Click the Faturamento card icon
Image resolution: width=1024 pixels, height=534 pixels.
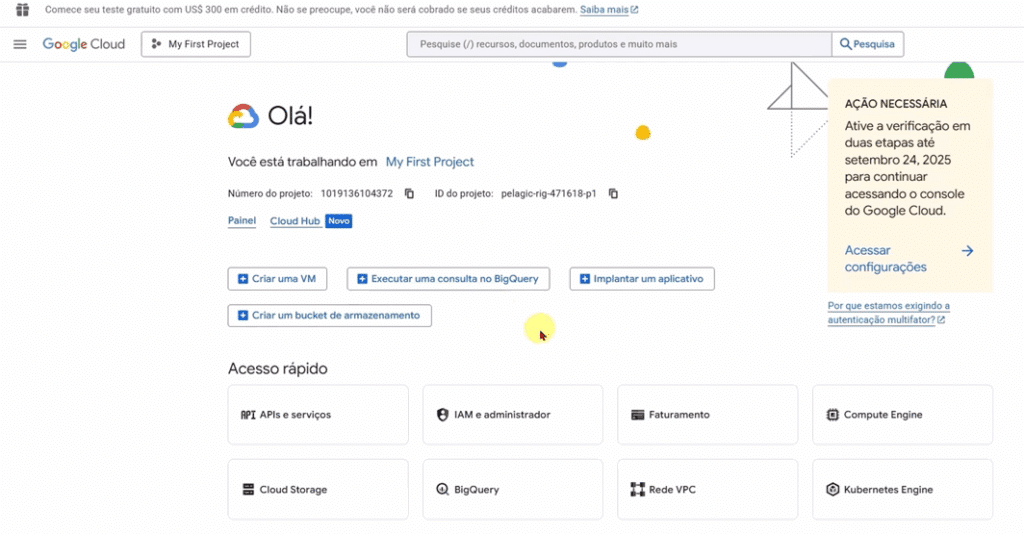[x=637, y=415]
